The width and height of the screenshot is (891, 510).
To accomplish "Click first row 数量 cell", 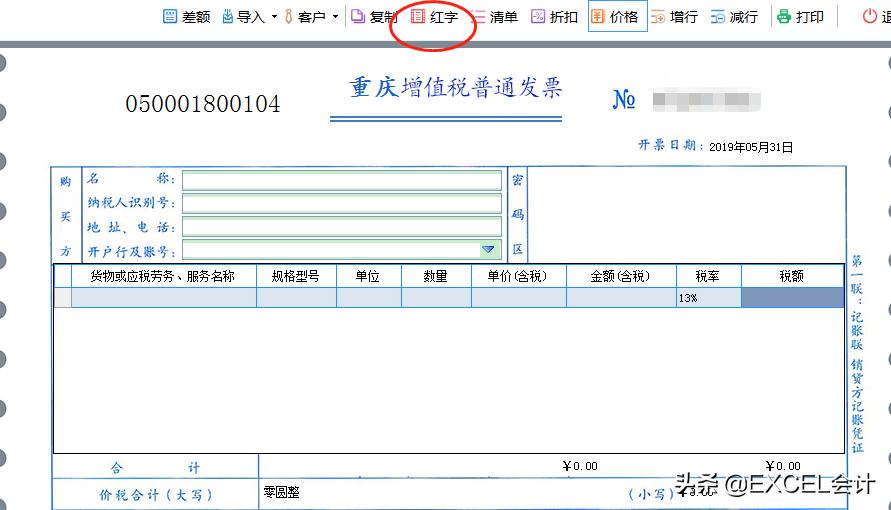I will coord(436,298).
